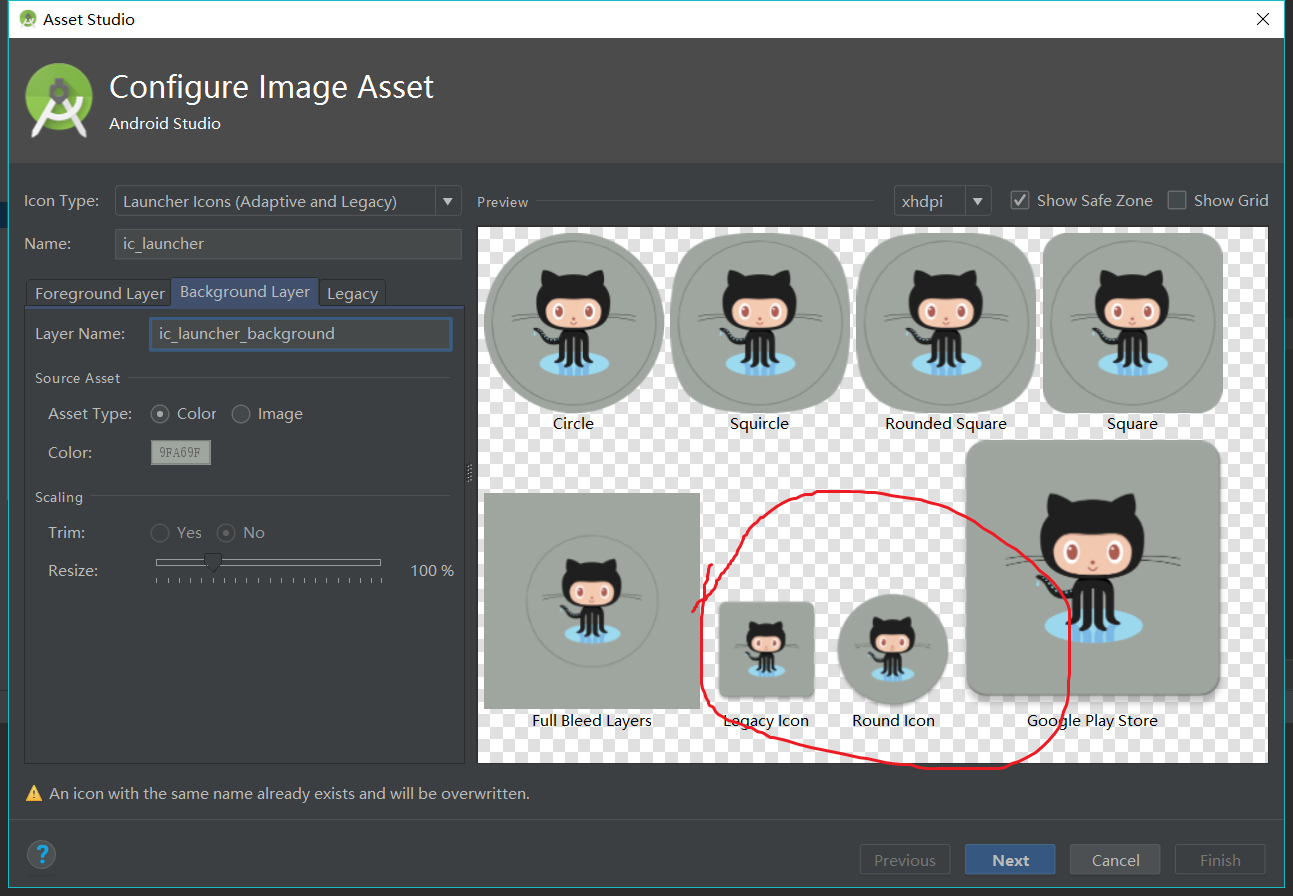Screen dimensions: 1293x896
Task: Close the Asset Studio dialog
Action: pyautogui.click(x=1263, y=19)
